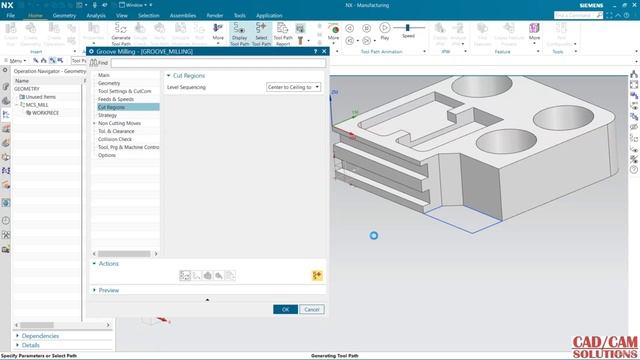Open the History clock icon in left resource bar

click(x=6, y=220)
